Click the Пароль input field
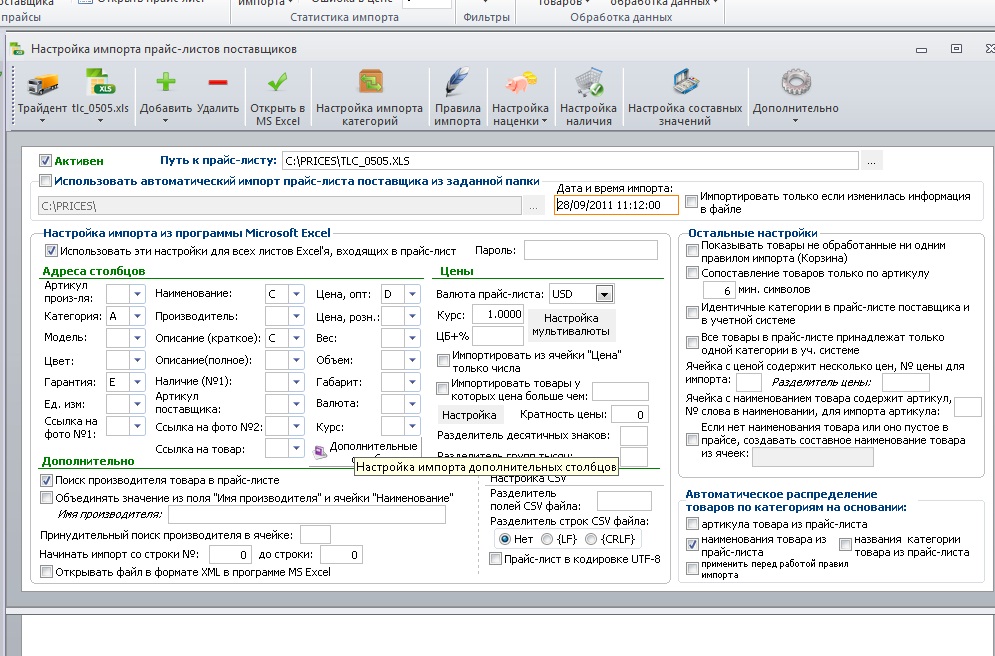 tap(591, 251)
